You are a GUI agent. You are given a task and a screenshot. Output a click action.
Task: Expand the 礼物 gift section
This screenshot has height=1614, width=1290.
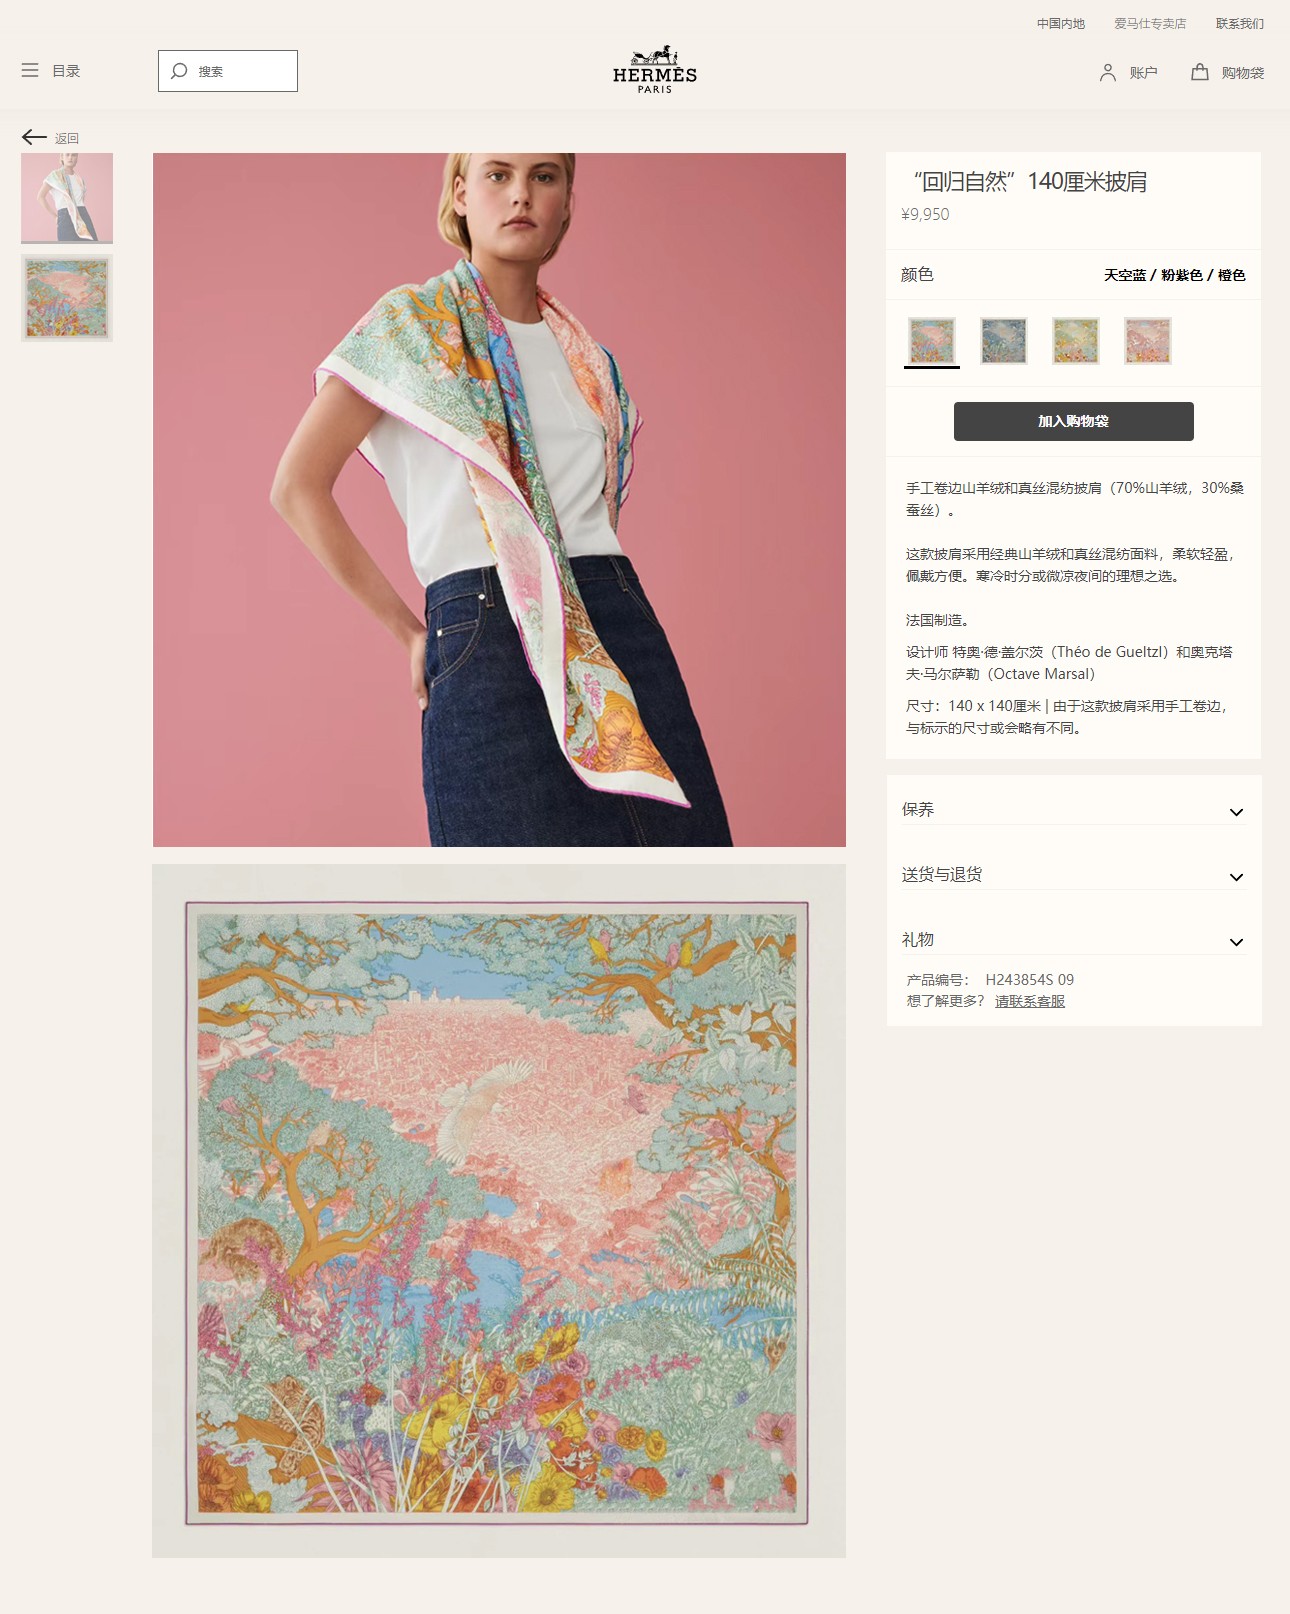point(1074,940)
